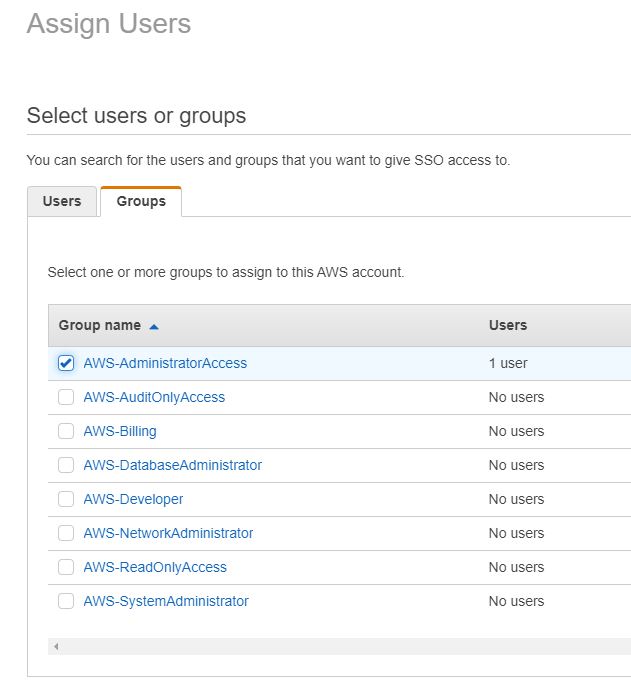Select the AWS-ReadOnlyAccess checkbox
This screenshot has height=686, width=631.
coord(66,567)
